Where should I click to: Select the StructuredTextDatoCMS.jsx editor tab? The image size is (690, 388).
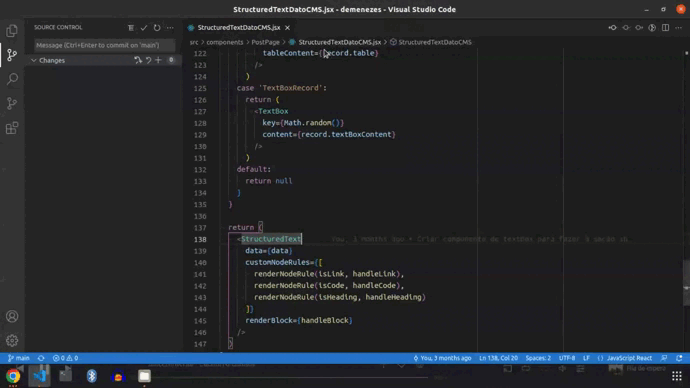(x=239, y=28)
